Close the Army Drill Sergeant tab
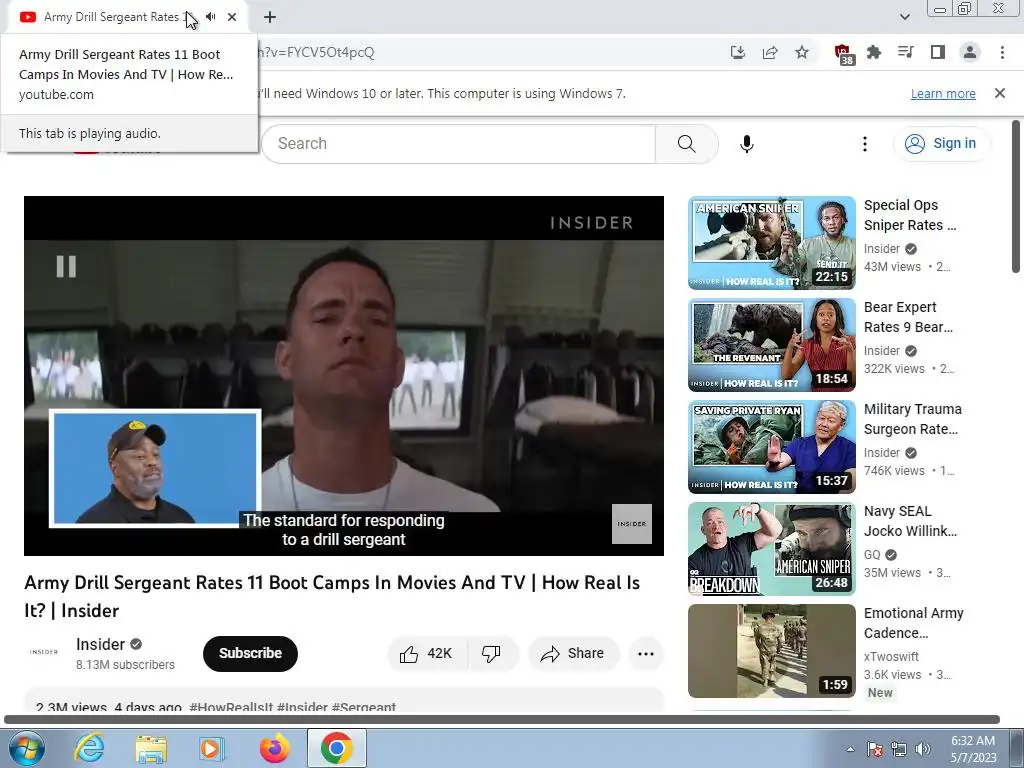The height and width of the screenshot is (768, 1024). (232, 17)
